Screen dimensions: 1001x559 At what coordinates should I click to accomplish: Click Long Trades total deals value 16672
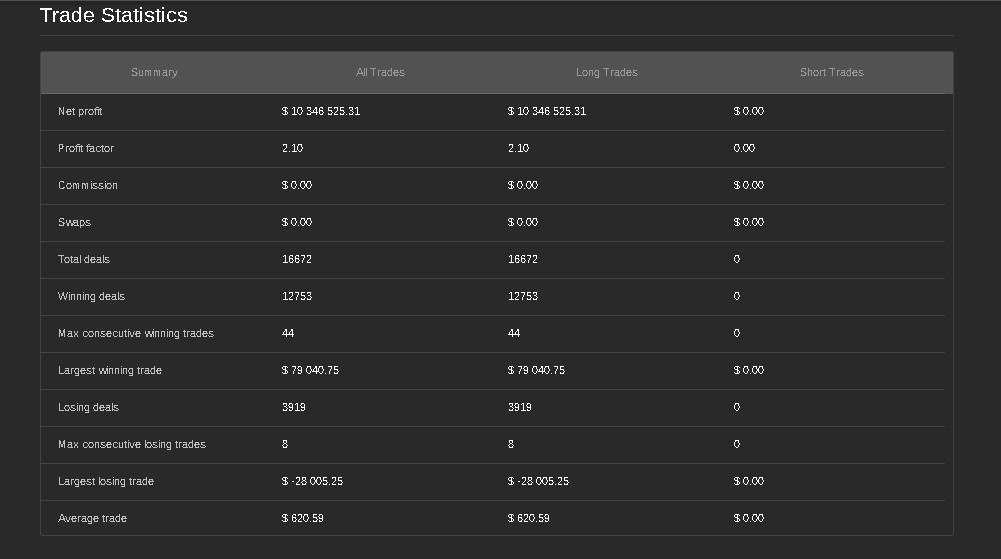[x=523, y=259]
